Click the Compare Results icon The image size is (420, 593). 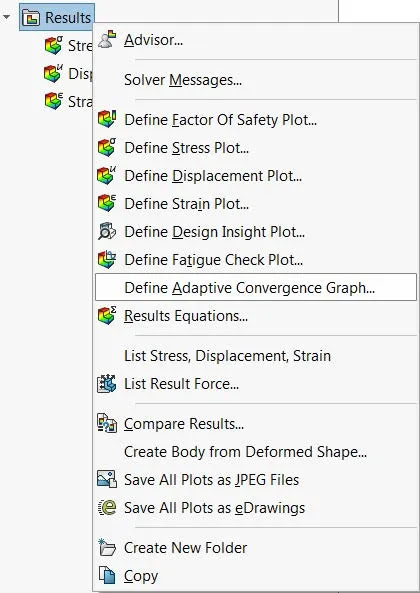pos(107,424)
